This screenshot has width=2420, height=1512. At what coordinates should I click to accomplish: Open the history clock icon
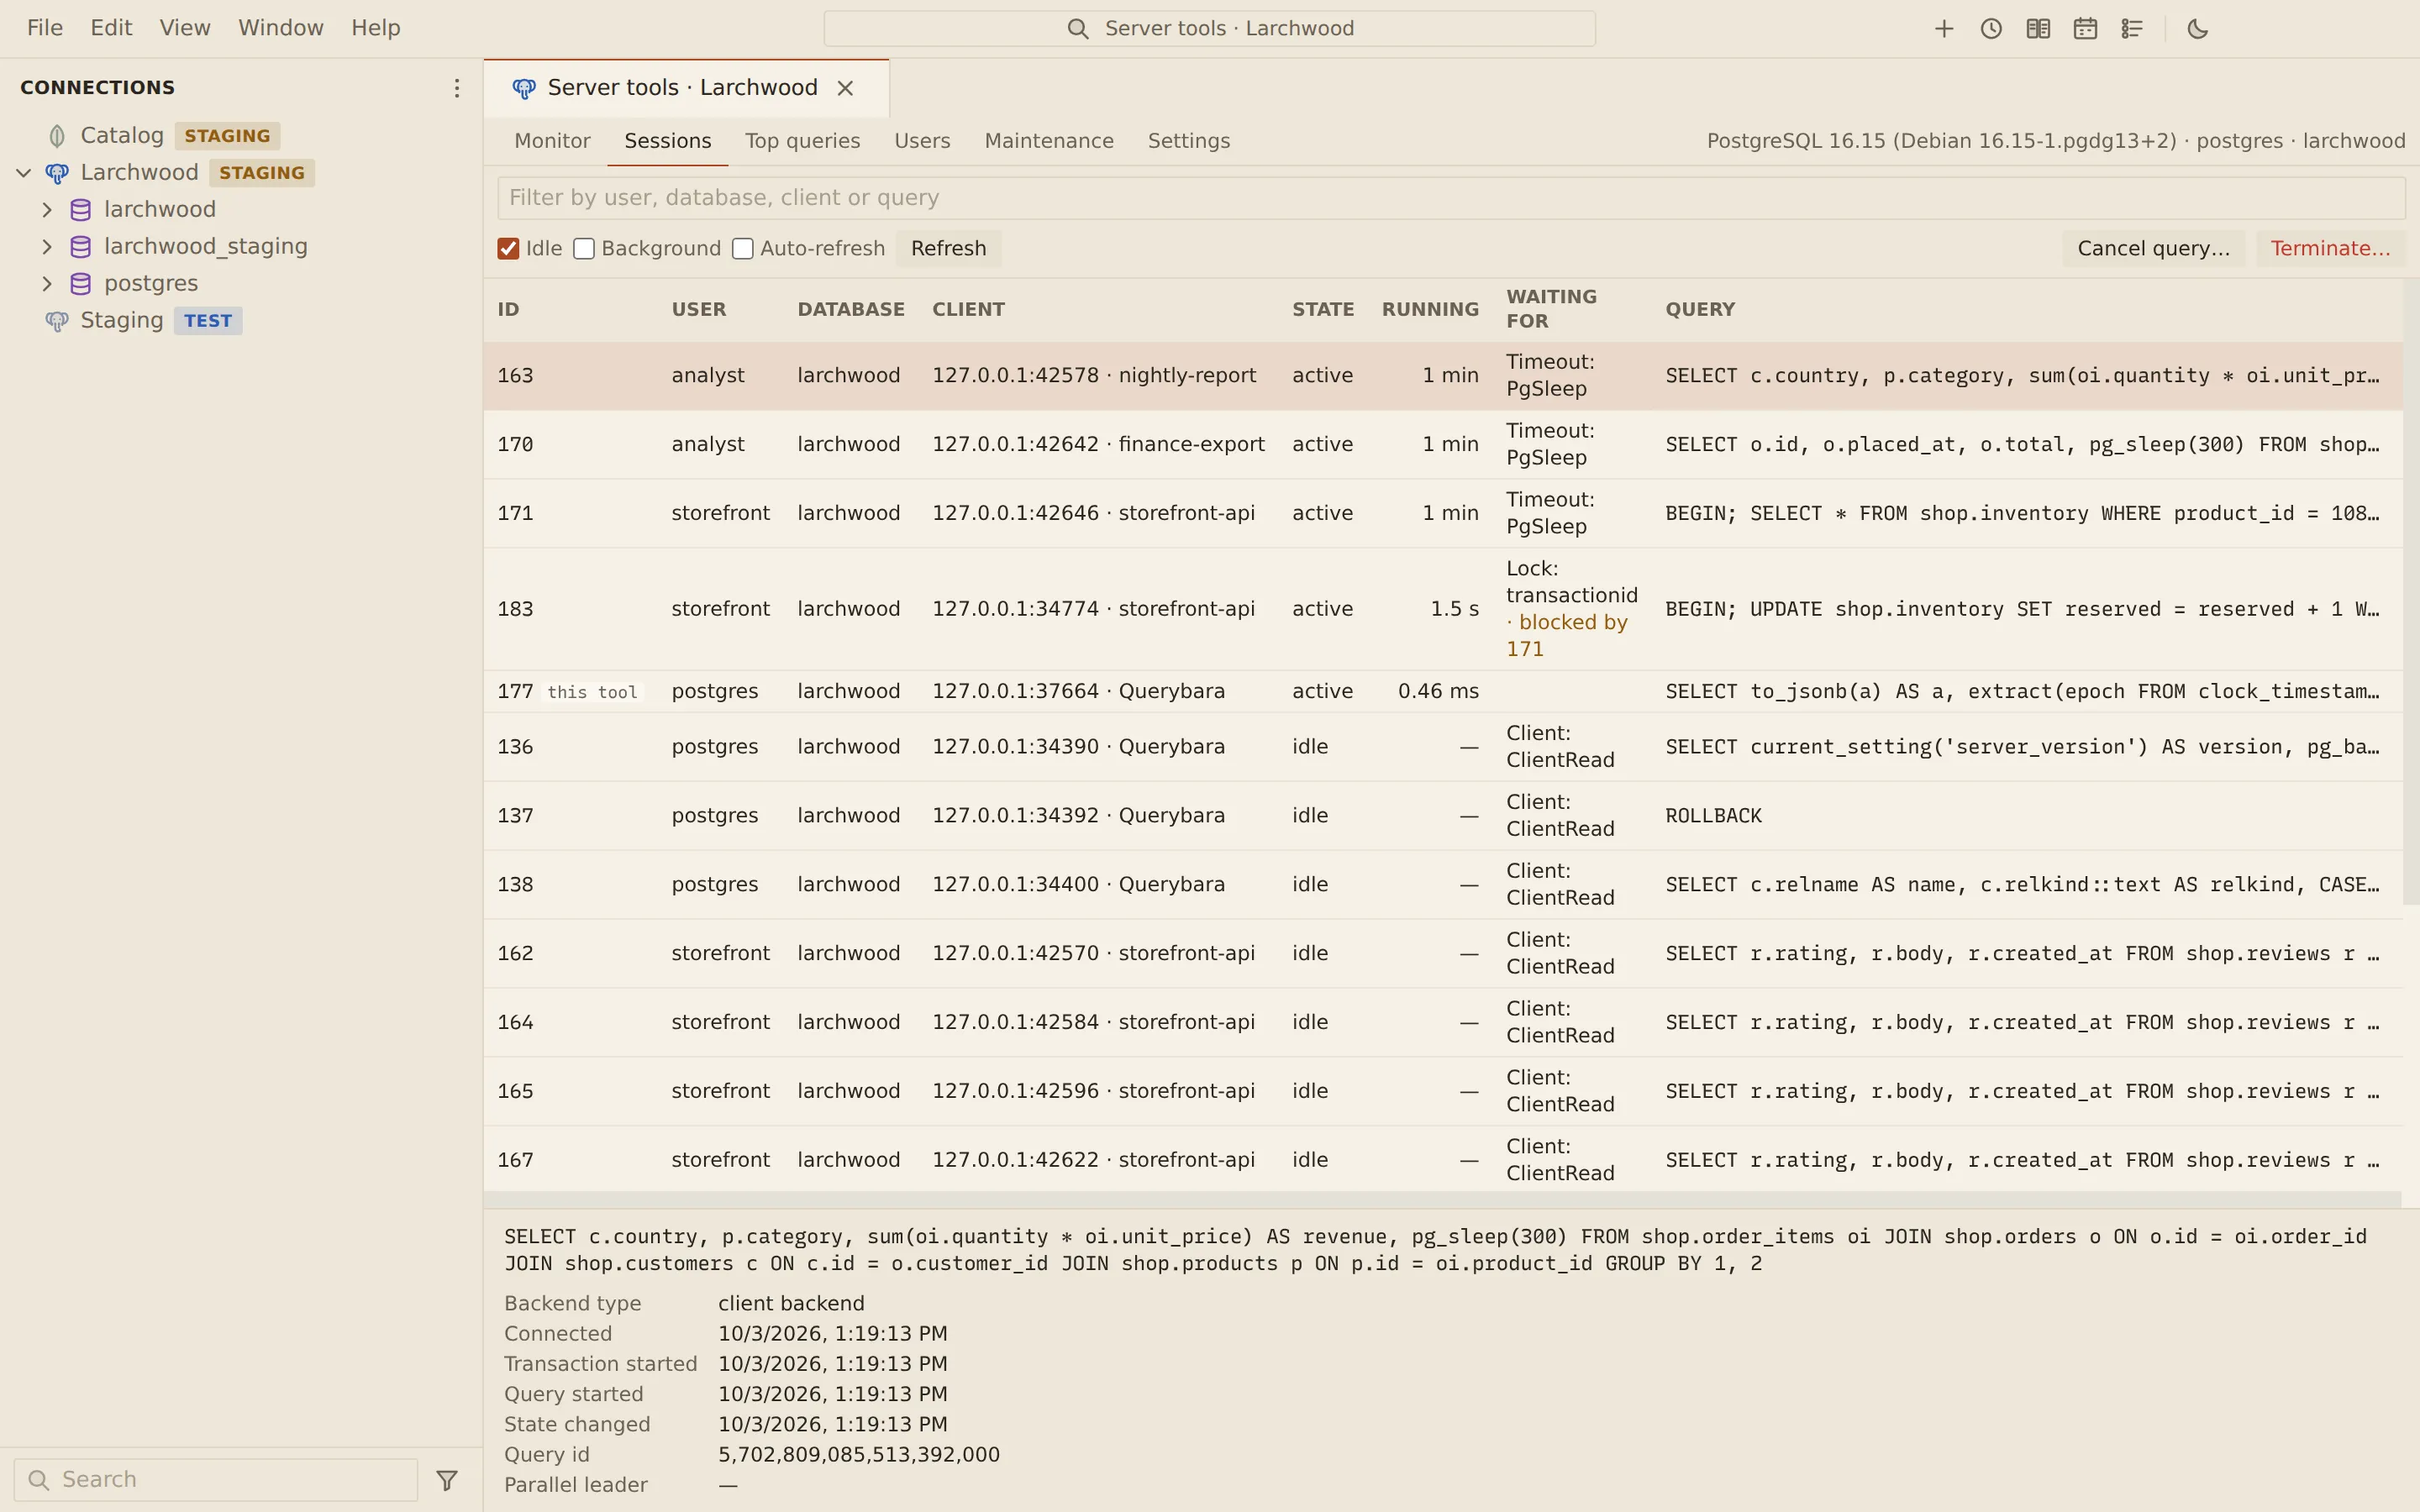pyautogui.click(x=1991, y=29)
